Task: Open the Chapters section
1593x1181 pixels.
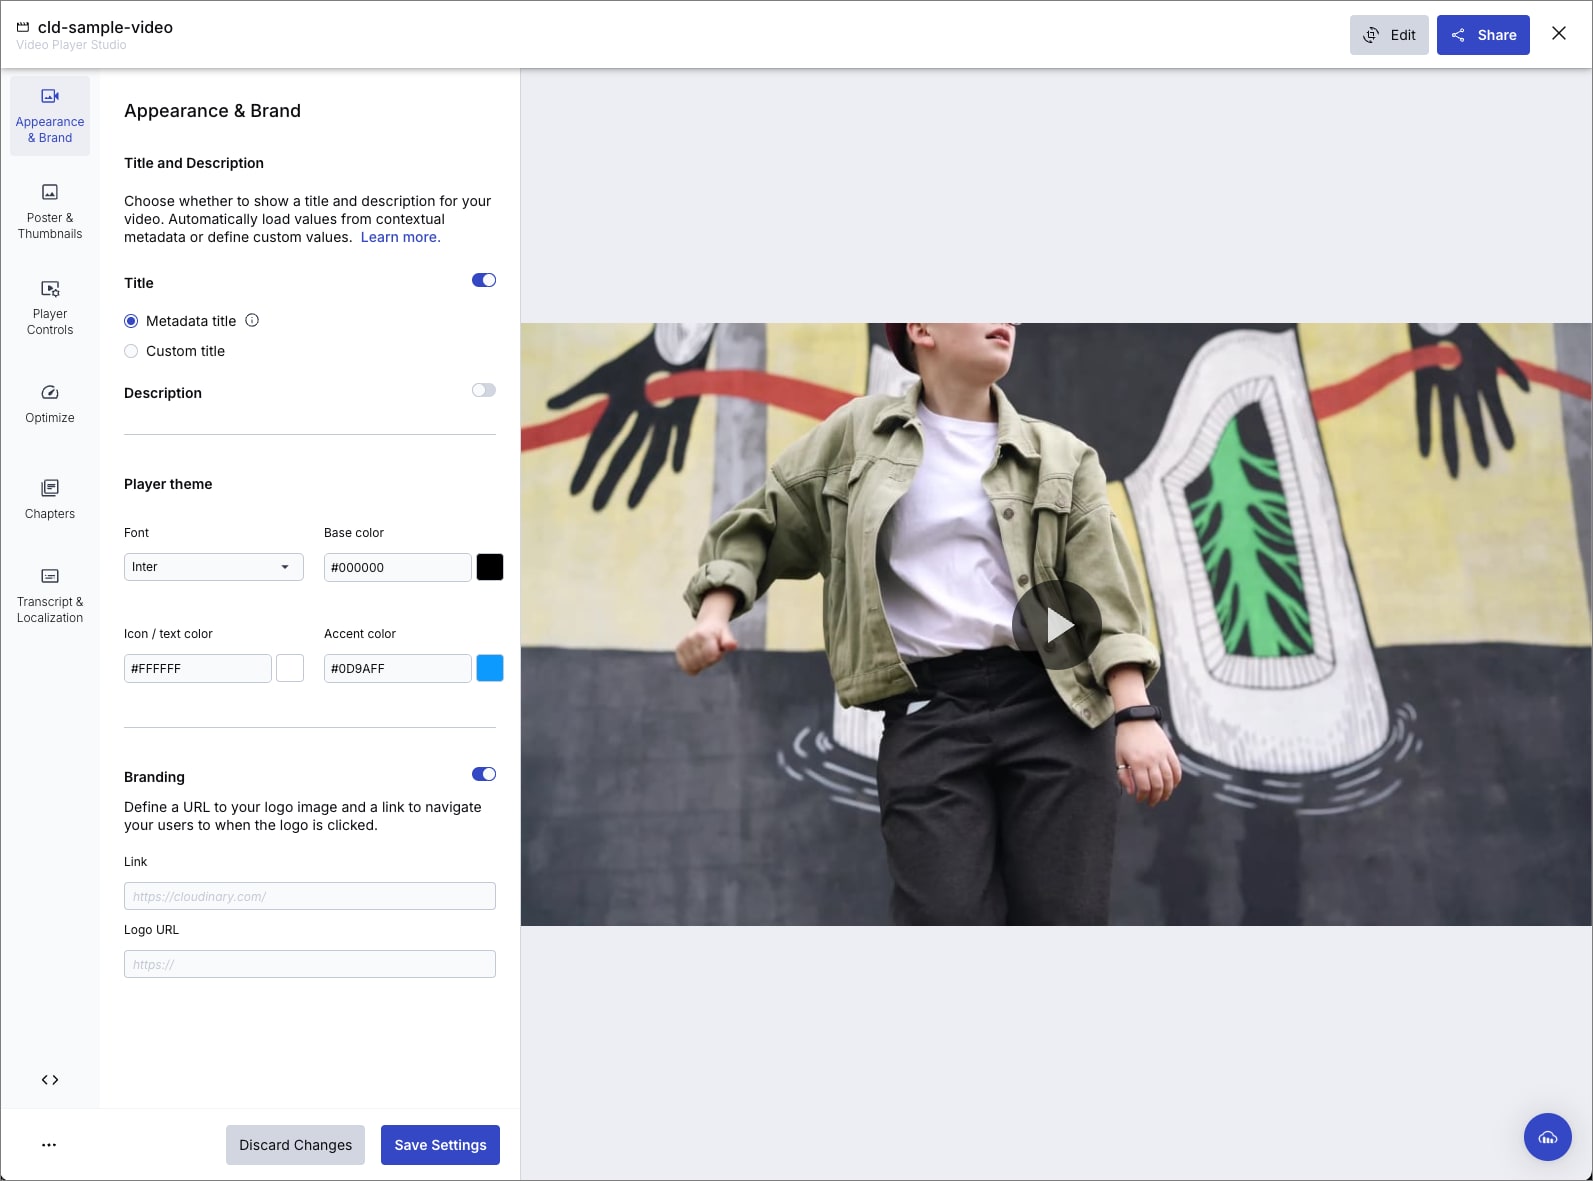Action: click(x=50, y=499)
